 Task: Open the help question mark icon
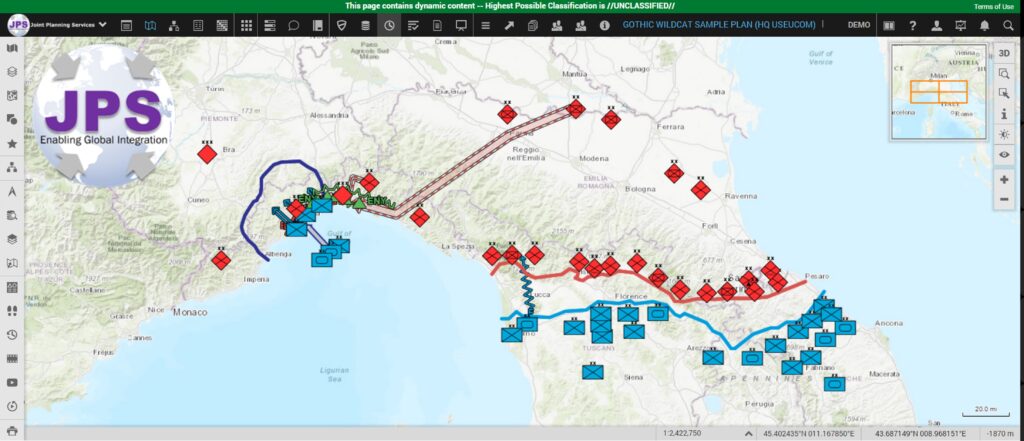[x=912, y=24]
